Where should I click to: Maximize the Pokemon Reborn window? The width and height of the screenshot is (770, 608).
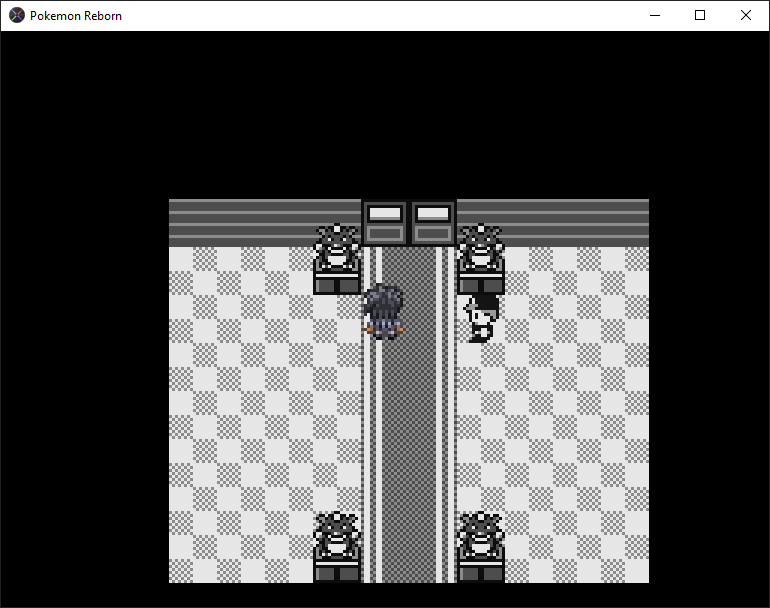click(x=700, y=15)
